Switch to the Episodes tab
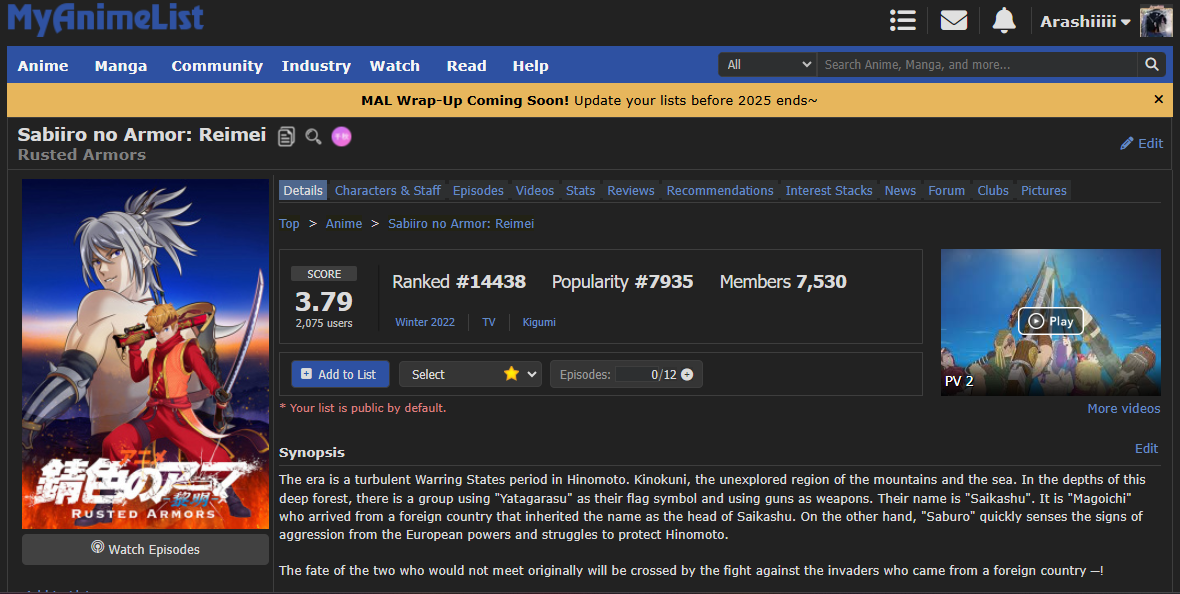 coord(478,190)
